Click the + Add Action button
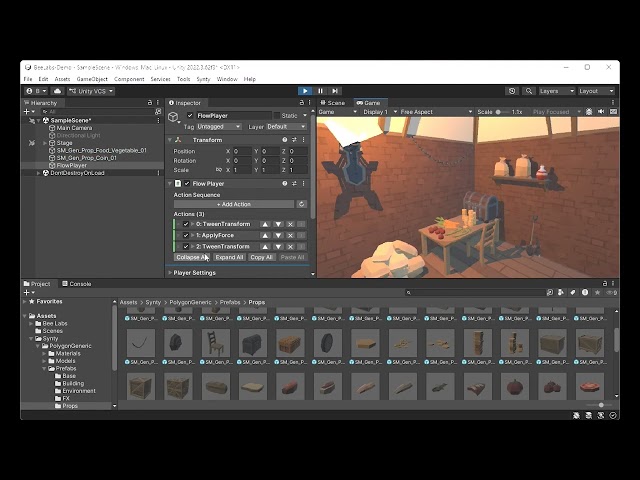The height and width of the screenshot is (480, 640). click(x=234, y=204)
